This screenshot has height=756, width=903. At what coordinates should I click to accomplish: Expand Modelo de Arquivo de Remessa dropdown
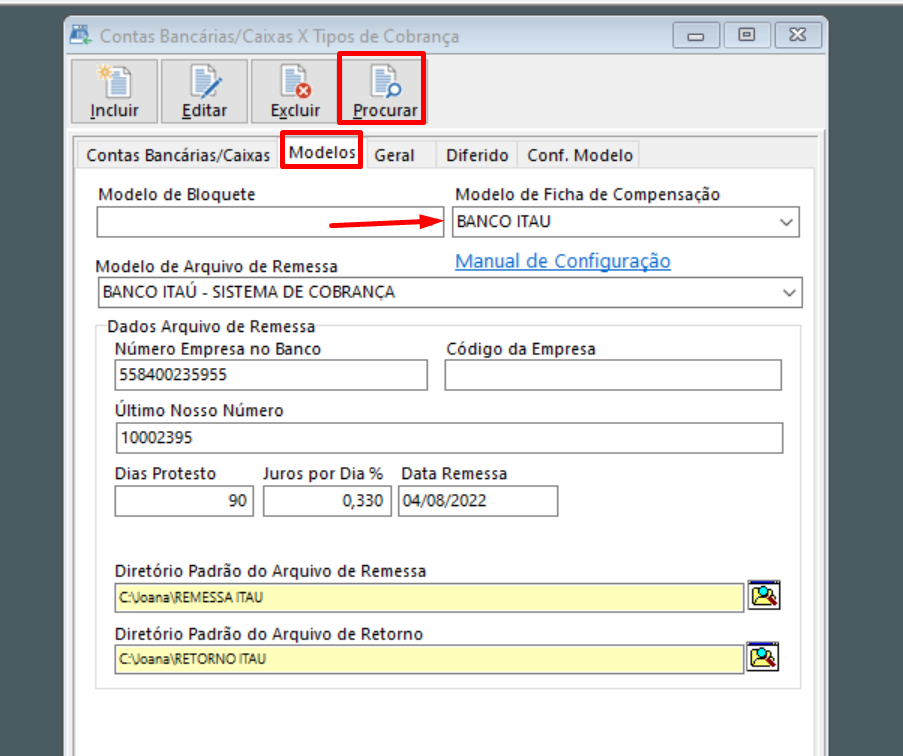pos(789,292)
